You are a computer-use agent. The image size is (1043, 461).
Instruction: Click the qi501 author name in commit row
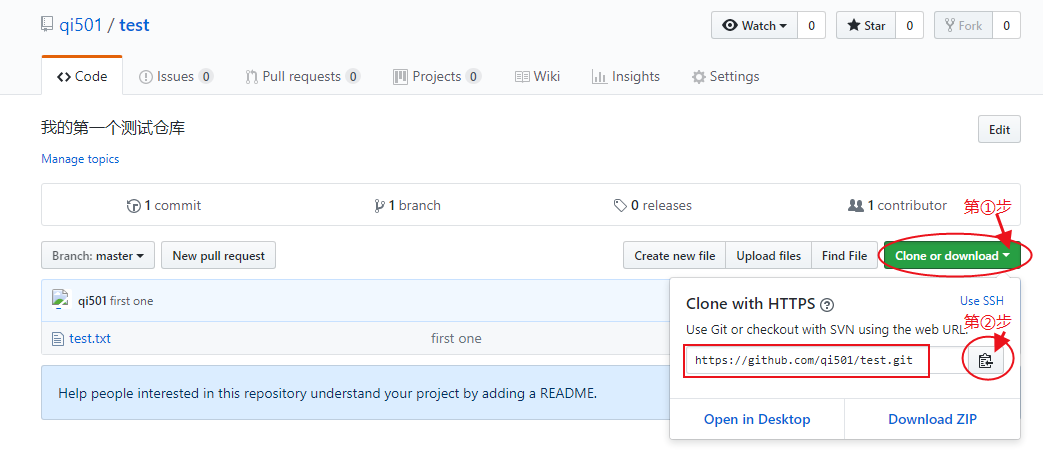[x=92, y=301]
